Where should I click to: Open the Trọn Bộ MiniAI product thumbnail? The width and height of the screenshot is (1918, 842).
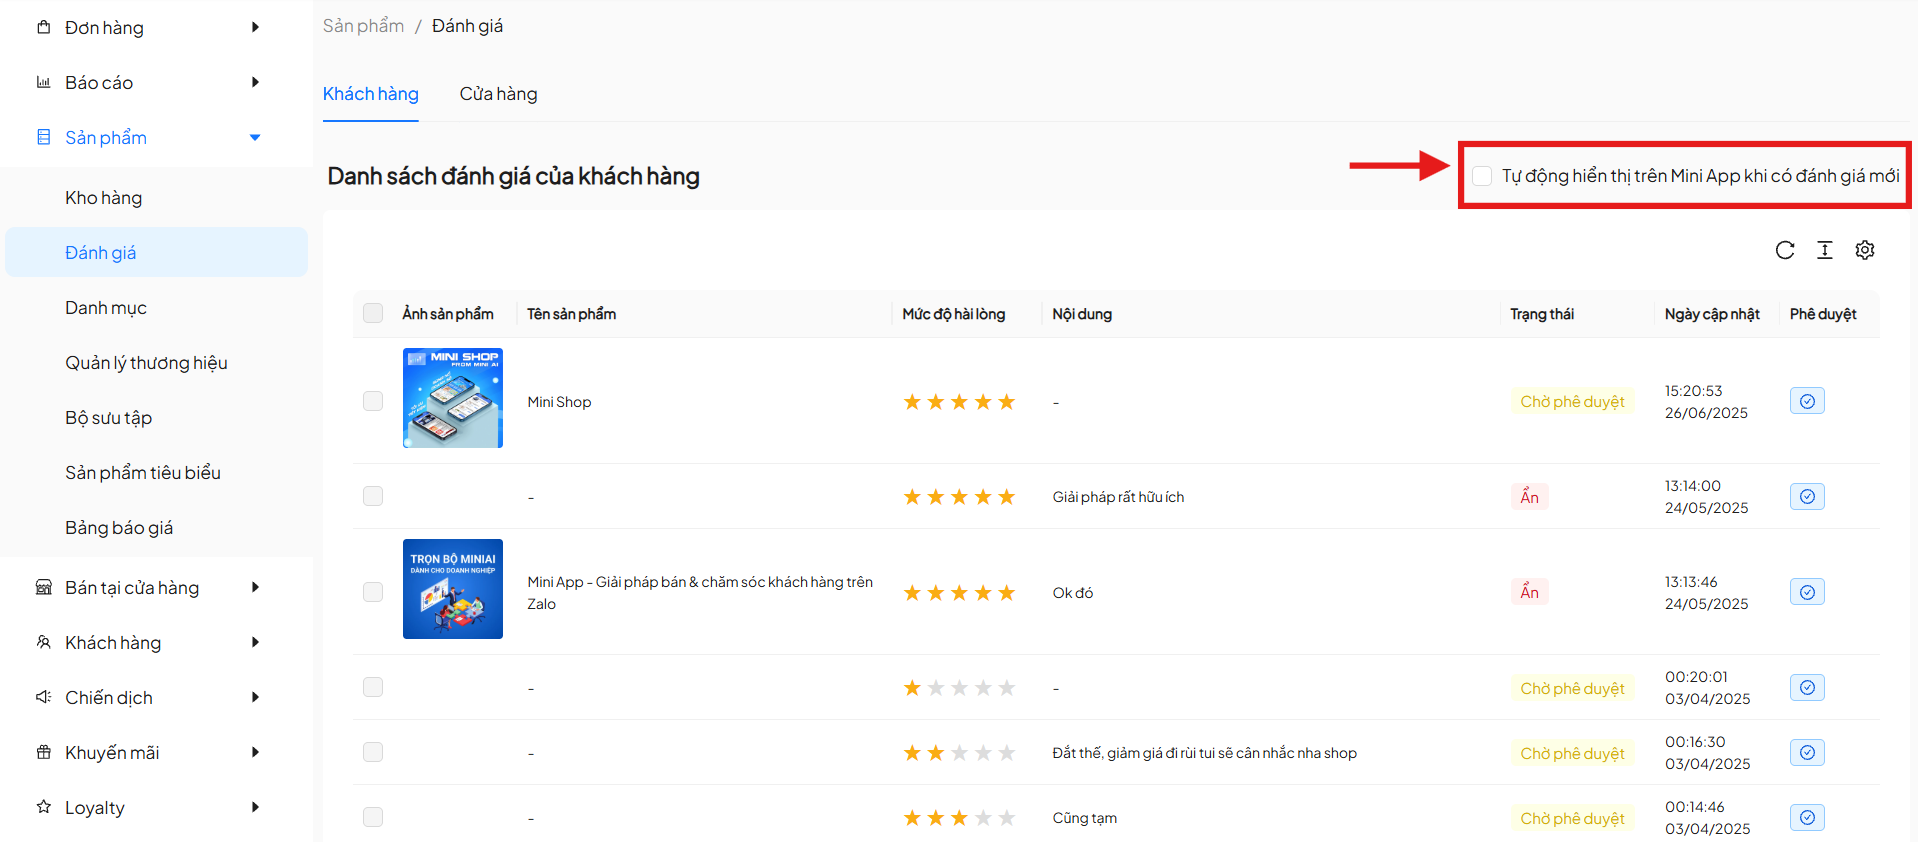[452, 589]
